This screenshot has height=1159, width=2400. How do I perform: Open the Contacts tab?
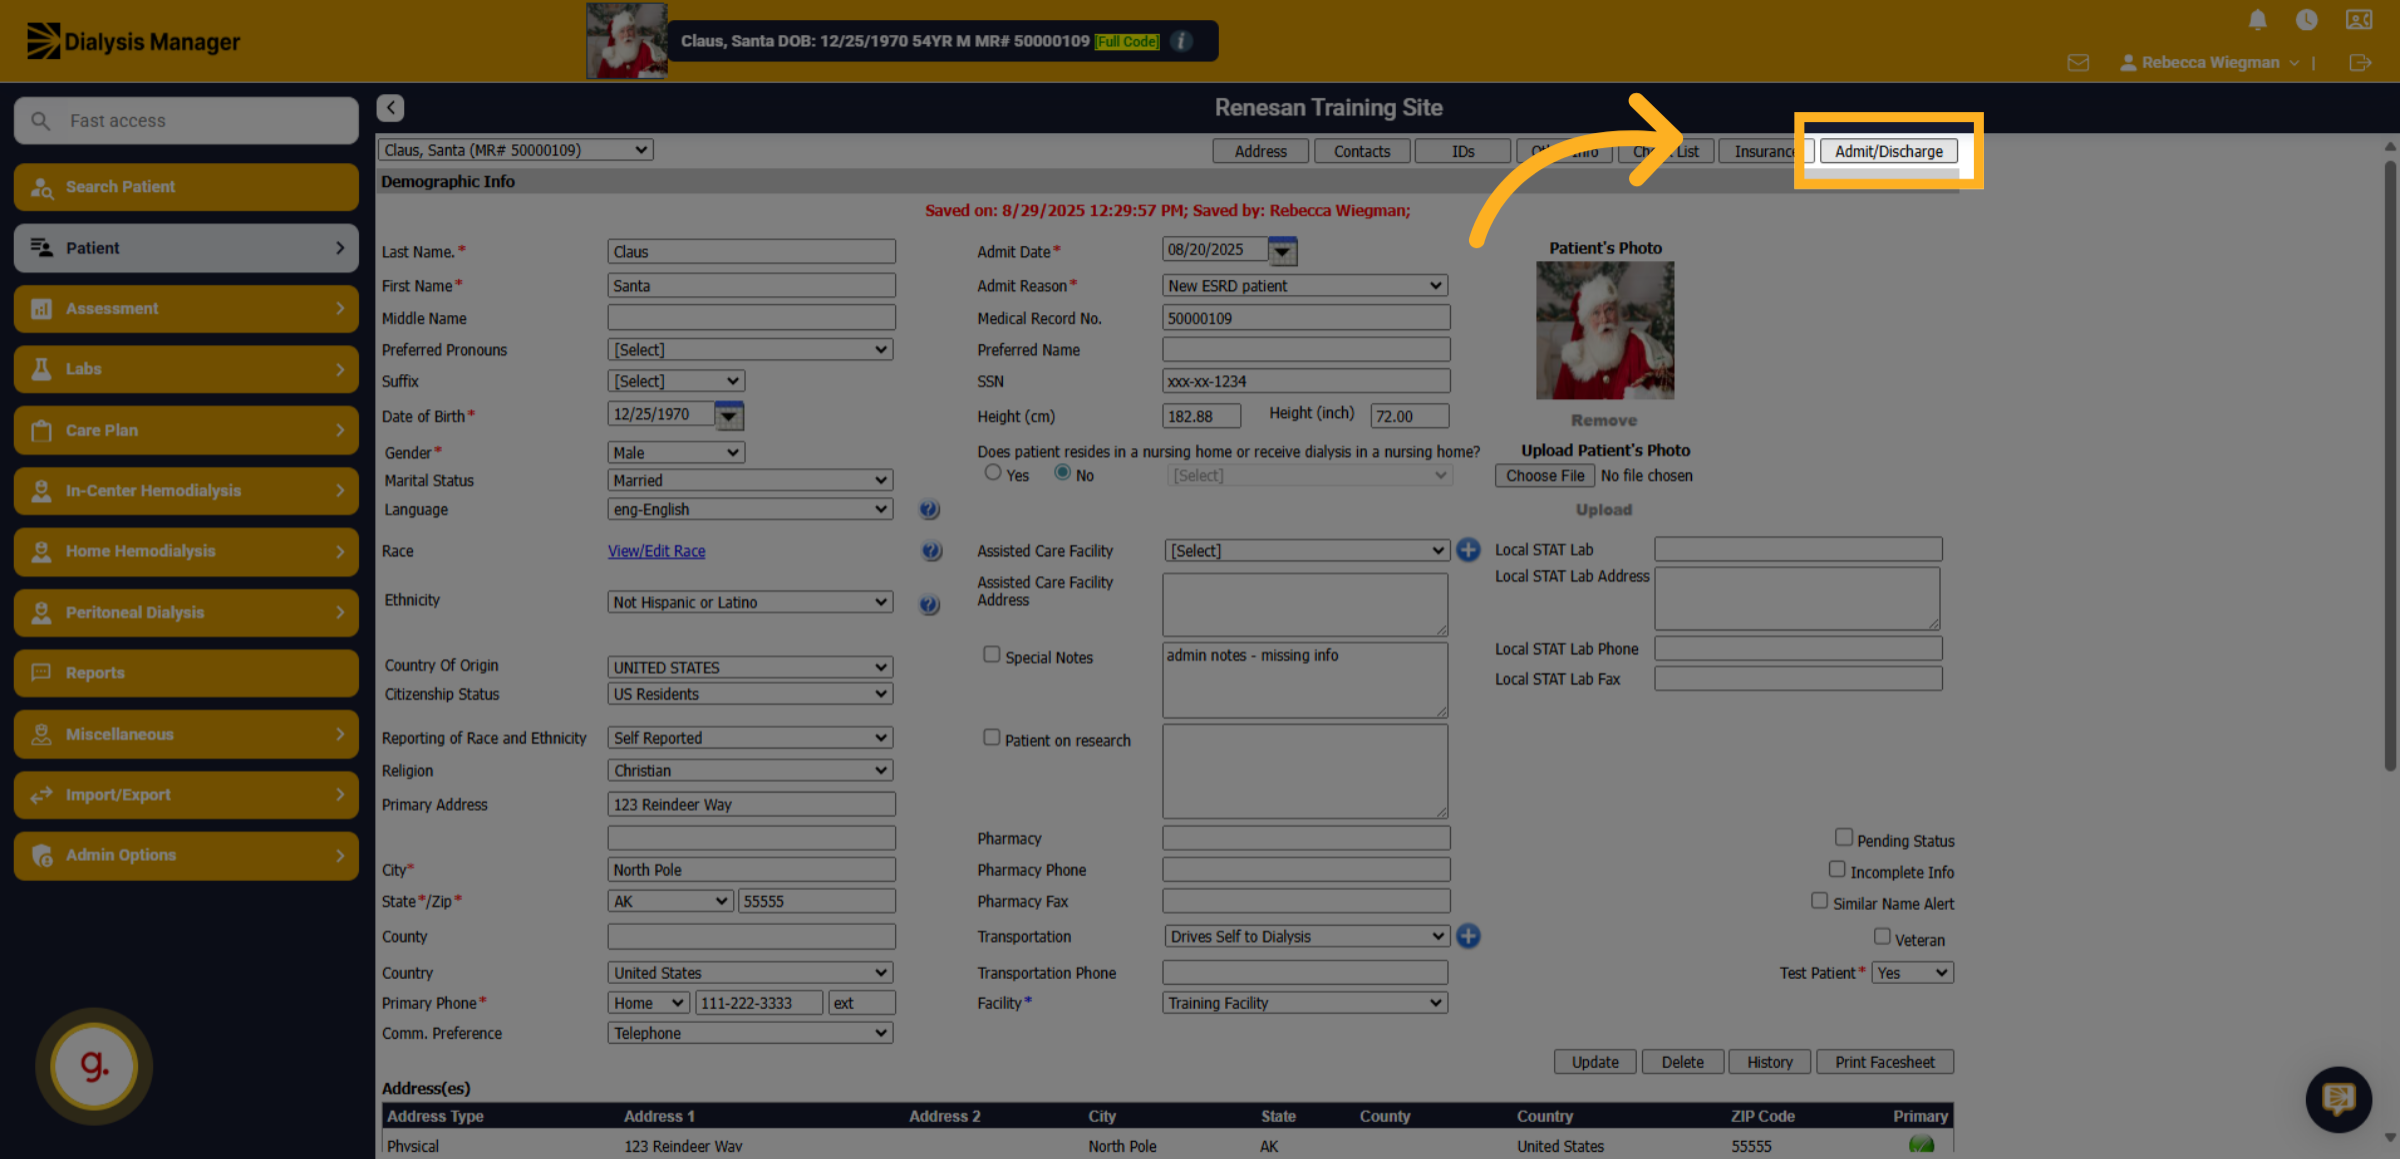point(1361,151)
